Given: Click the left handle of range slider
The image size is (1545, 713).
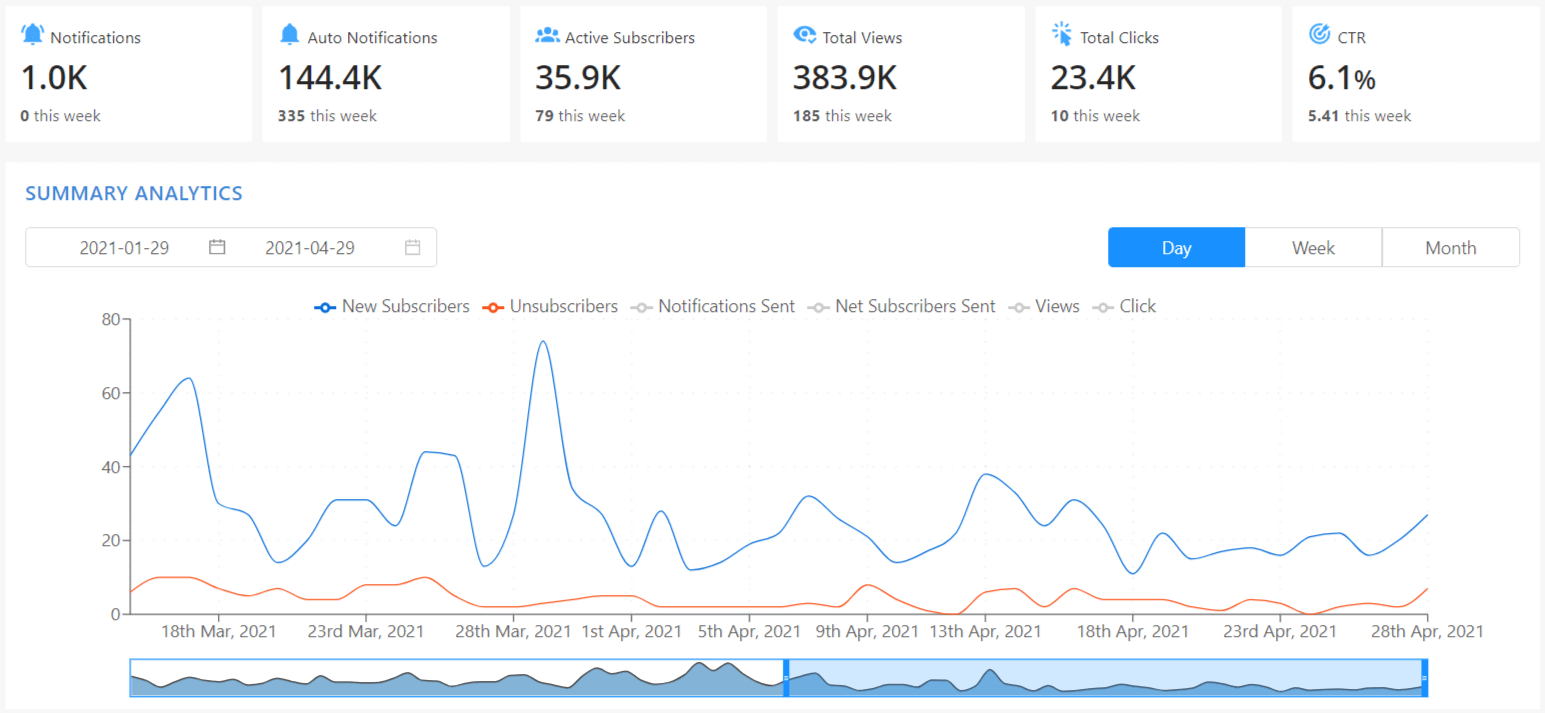Looking at the screenshot, I should tap(786, 678).
